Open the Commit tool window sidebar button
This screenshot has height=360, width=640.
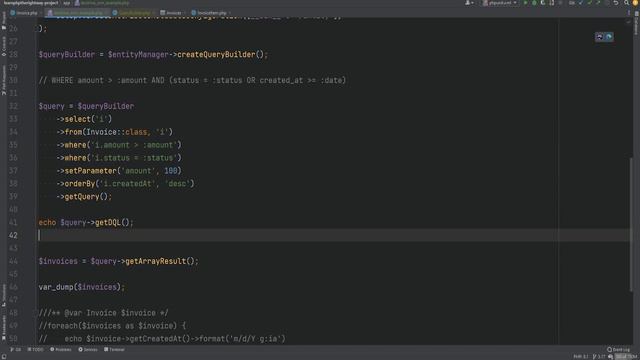(4, 46)
